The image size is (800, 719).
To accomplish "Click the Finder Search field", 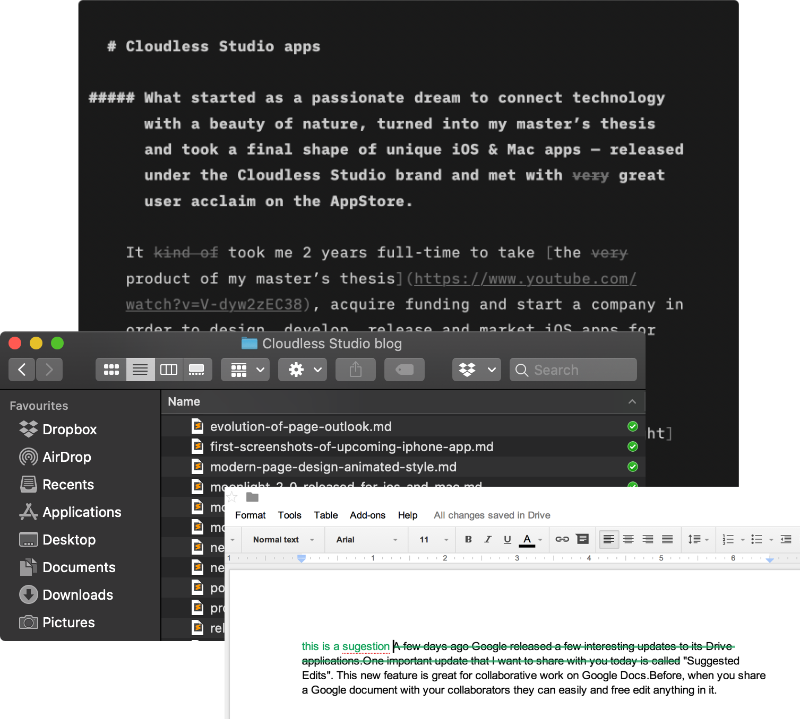I will pos(573,369).
